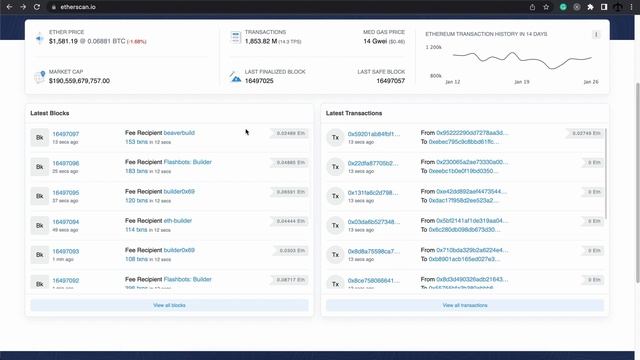
Task: Open sender address 0x230065a2ae73330a00
Action: (x=472, y=162)
